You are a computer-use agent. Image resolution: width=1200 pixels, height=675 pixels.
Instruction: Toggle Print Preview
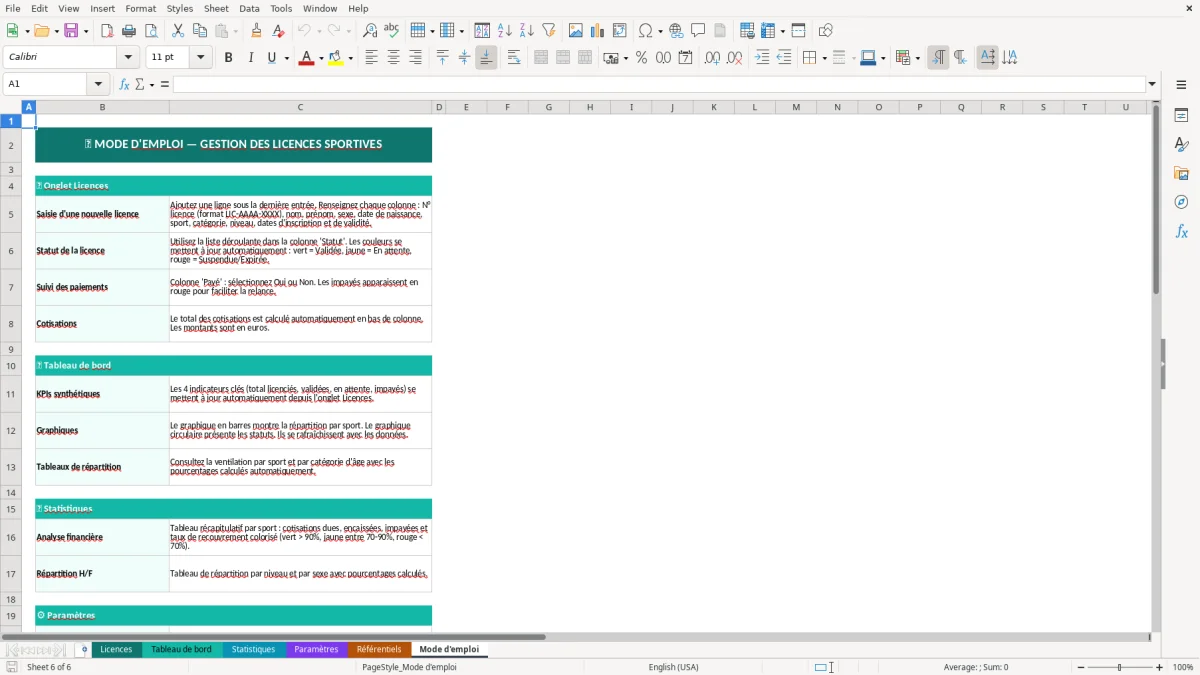pos(151,31)
